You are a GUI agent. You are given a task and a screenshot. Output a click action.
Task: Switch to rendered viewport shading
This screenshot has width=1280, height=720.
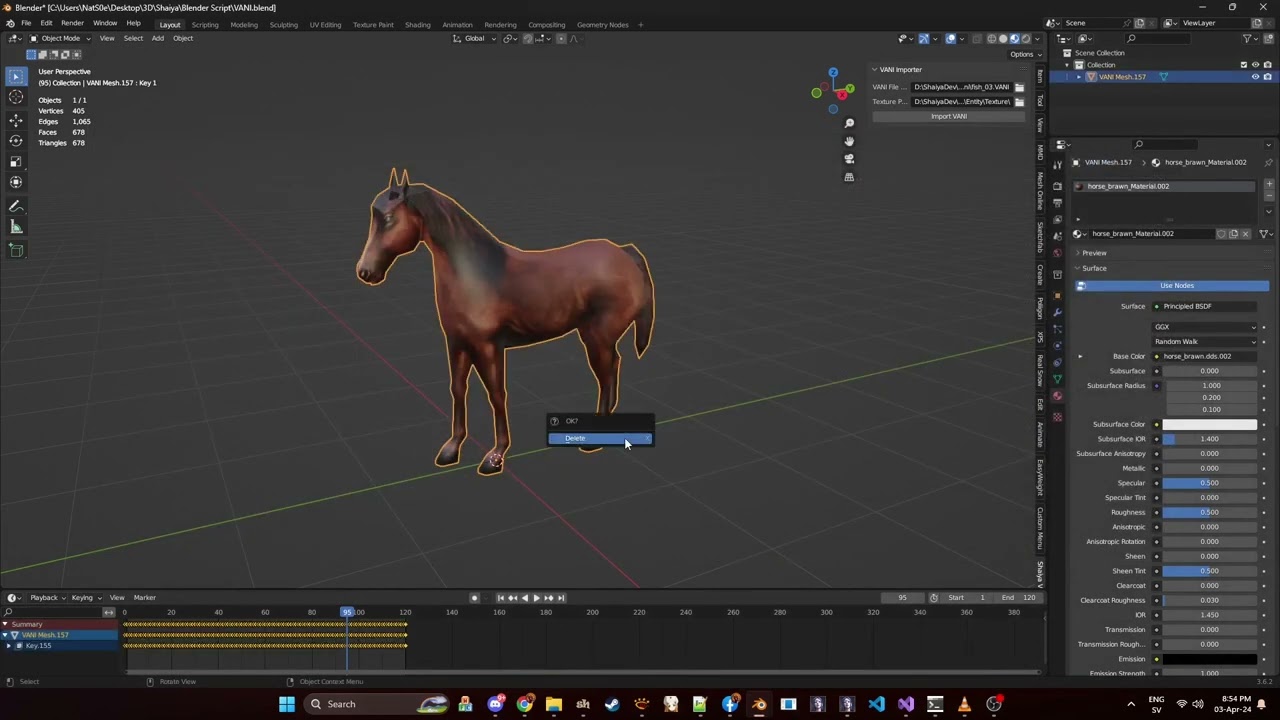pyautogui.click(x=1025, y=39)
